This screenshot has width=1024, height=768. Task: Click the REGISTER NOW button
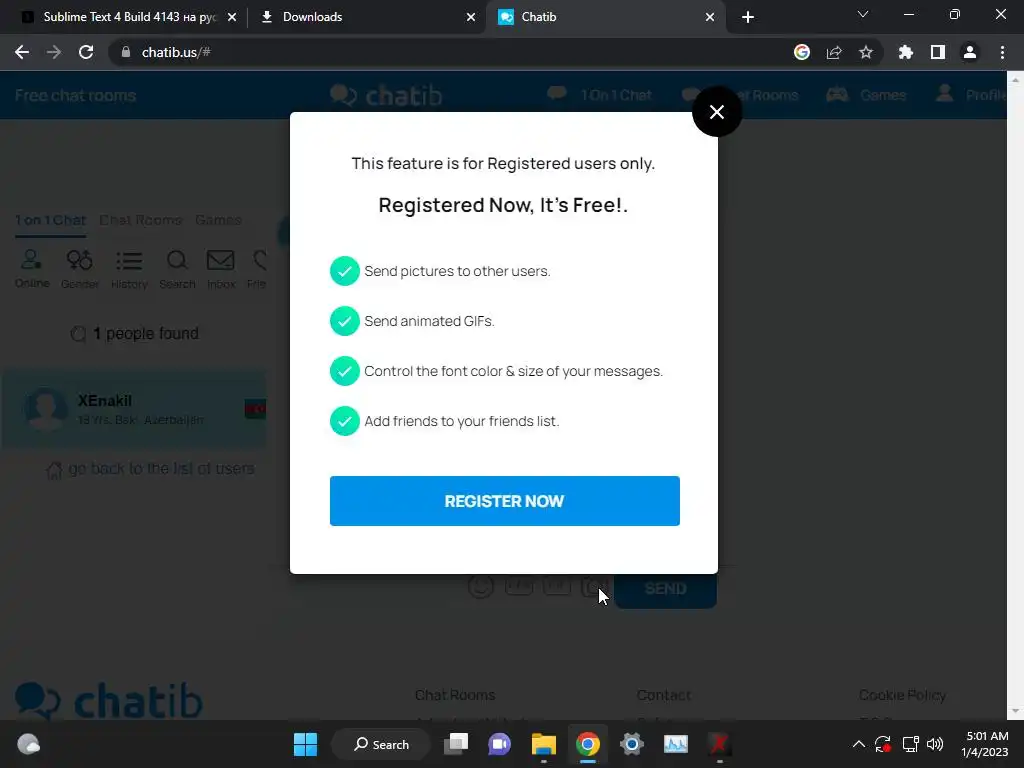(x=504, y=501)
